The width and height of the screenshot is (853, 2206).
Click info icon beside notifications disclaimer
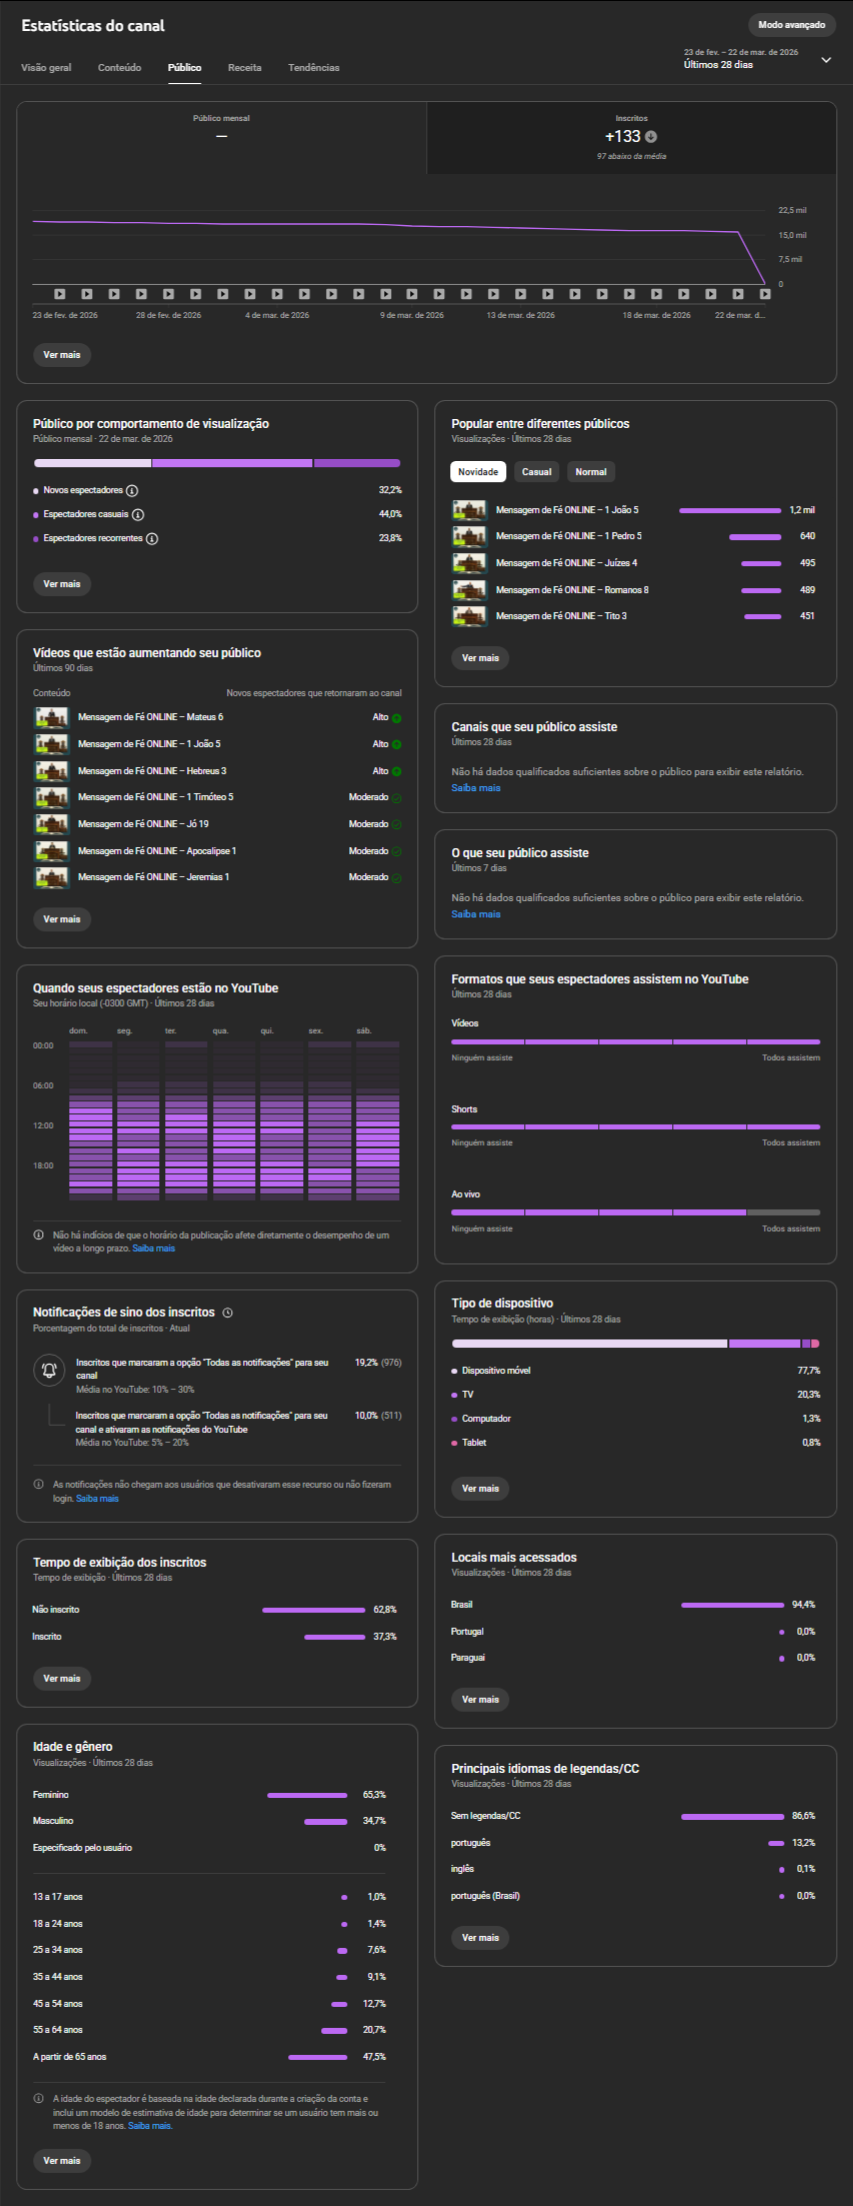point(39,1485)
